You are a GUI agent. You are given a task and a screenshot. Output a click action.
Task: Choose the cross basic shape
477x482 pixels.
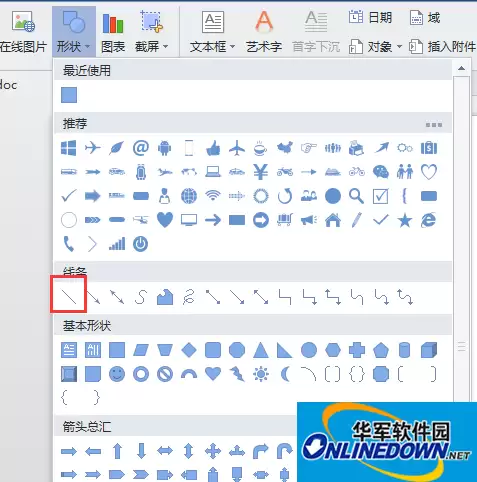(x=357, y=350)
